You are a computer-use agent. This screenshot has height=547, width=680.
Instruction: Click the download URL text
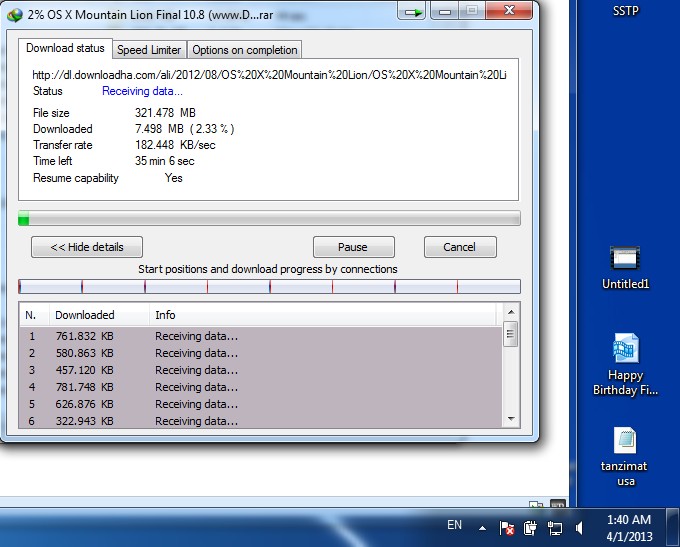pyautogui.click(x=269, y=75)
